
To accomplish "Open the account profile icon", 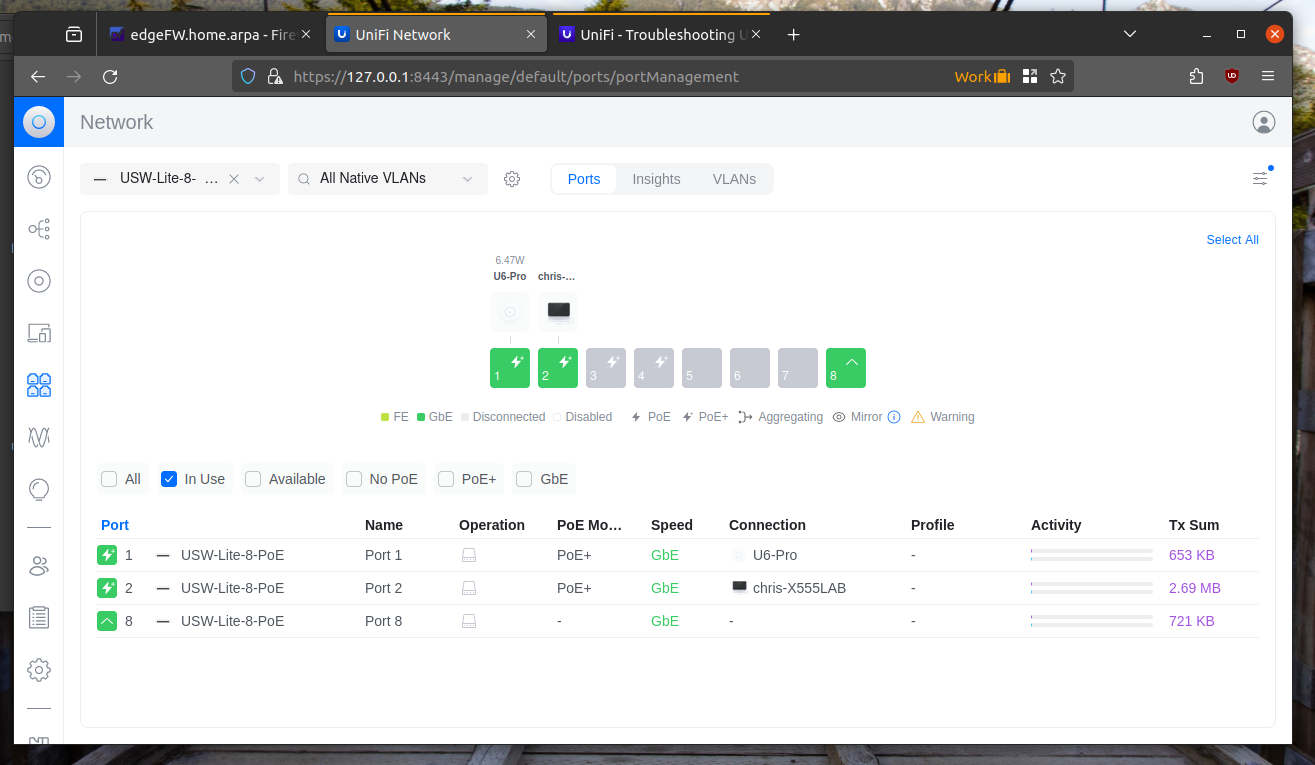I will click(1264, 122).
